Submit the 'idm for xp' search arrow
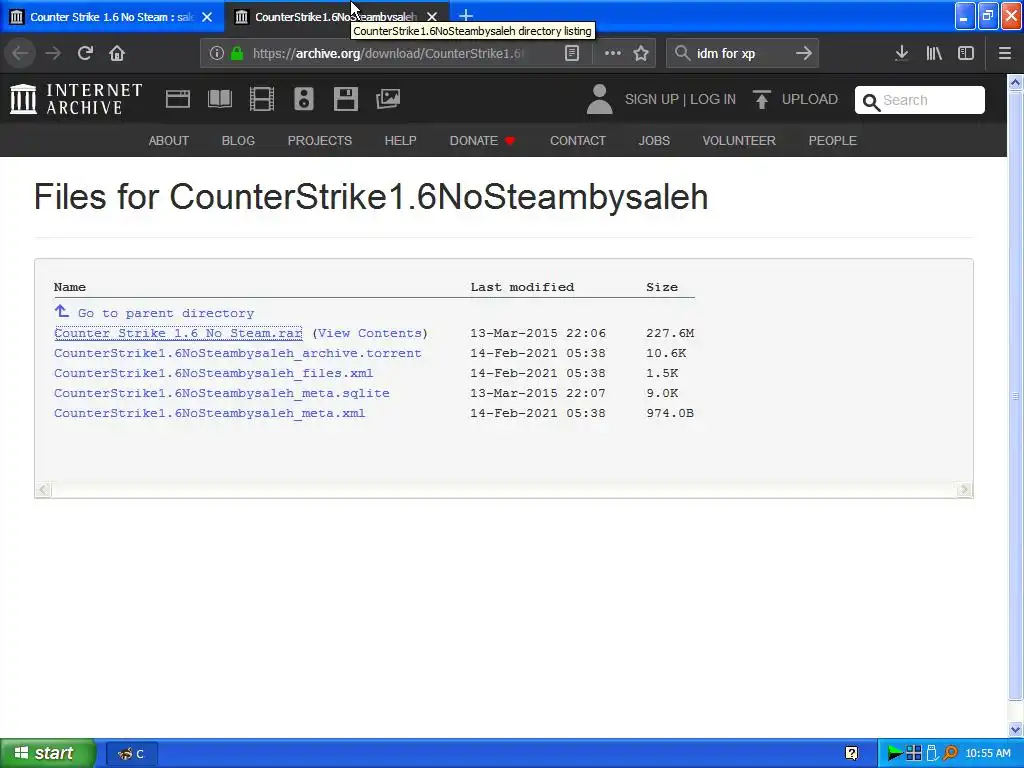Image resolution: width=1024 pixels, height=768 pixels. (x=804, y=54)
